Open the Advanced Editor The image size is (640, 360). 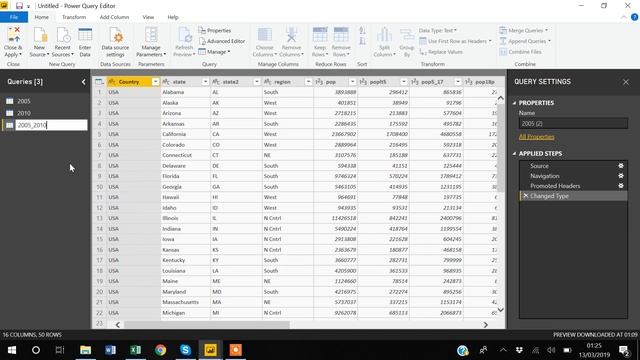click(222, 41)
